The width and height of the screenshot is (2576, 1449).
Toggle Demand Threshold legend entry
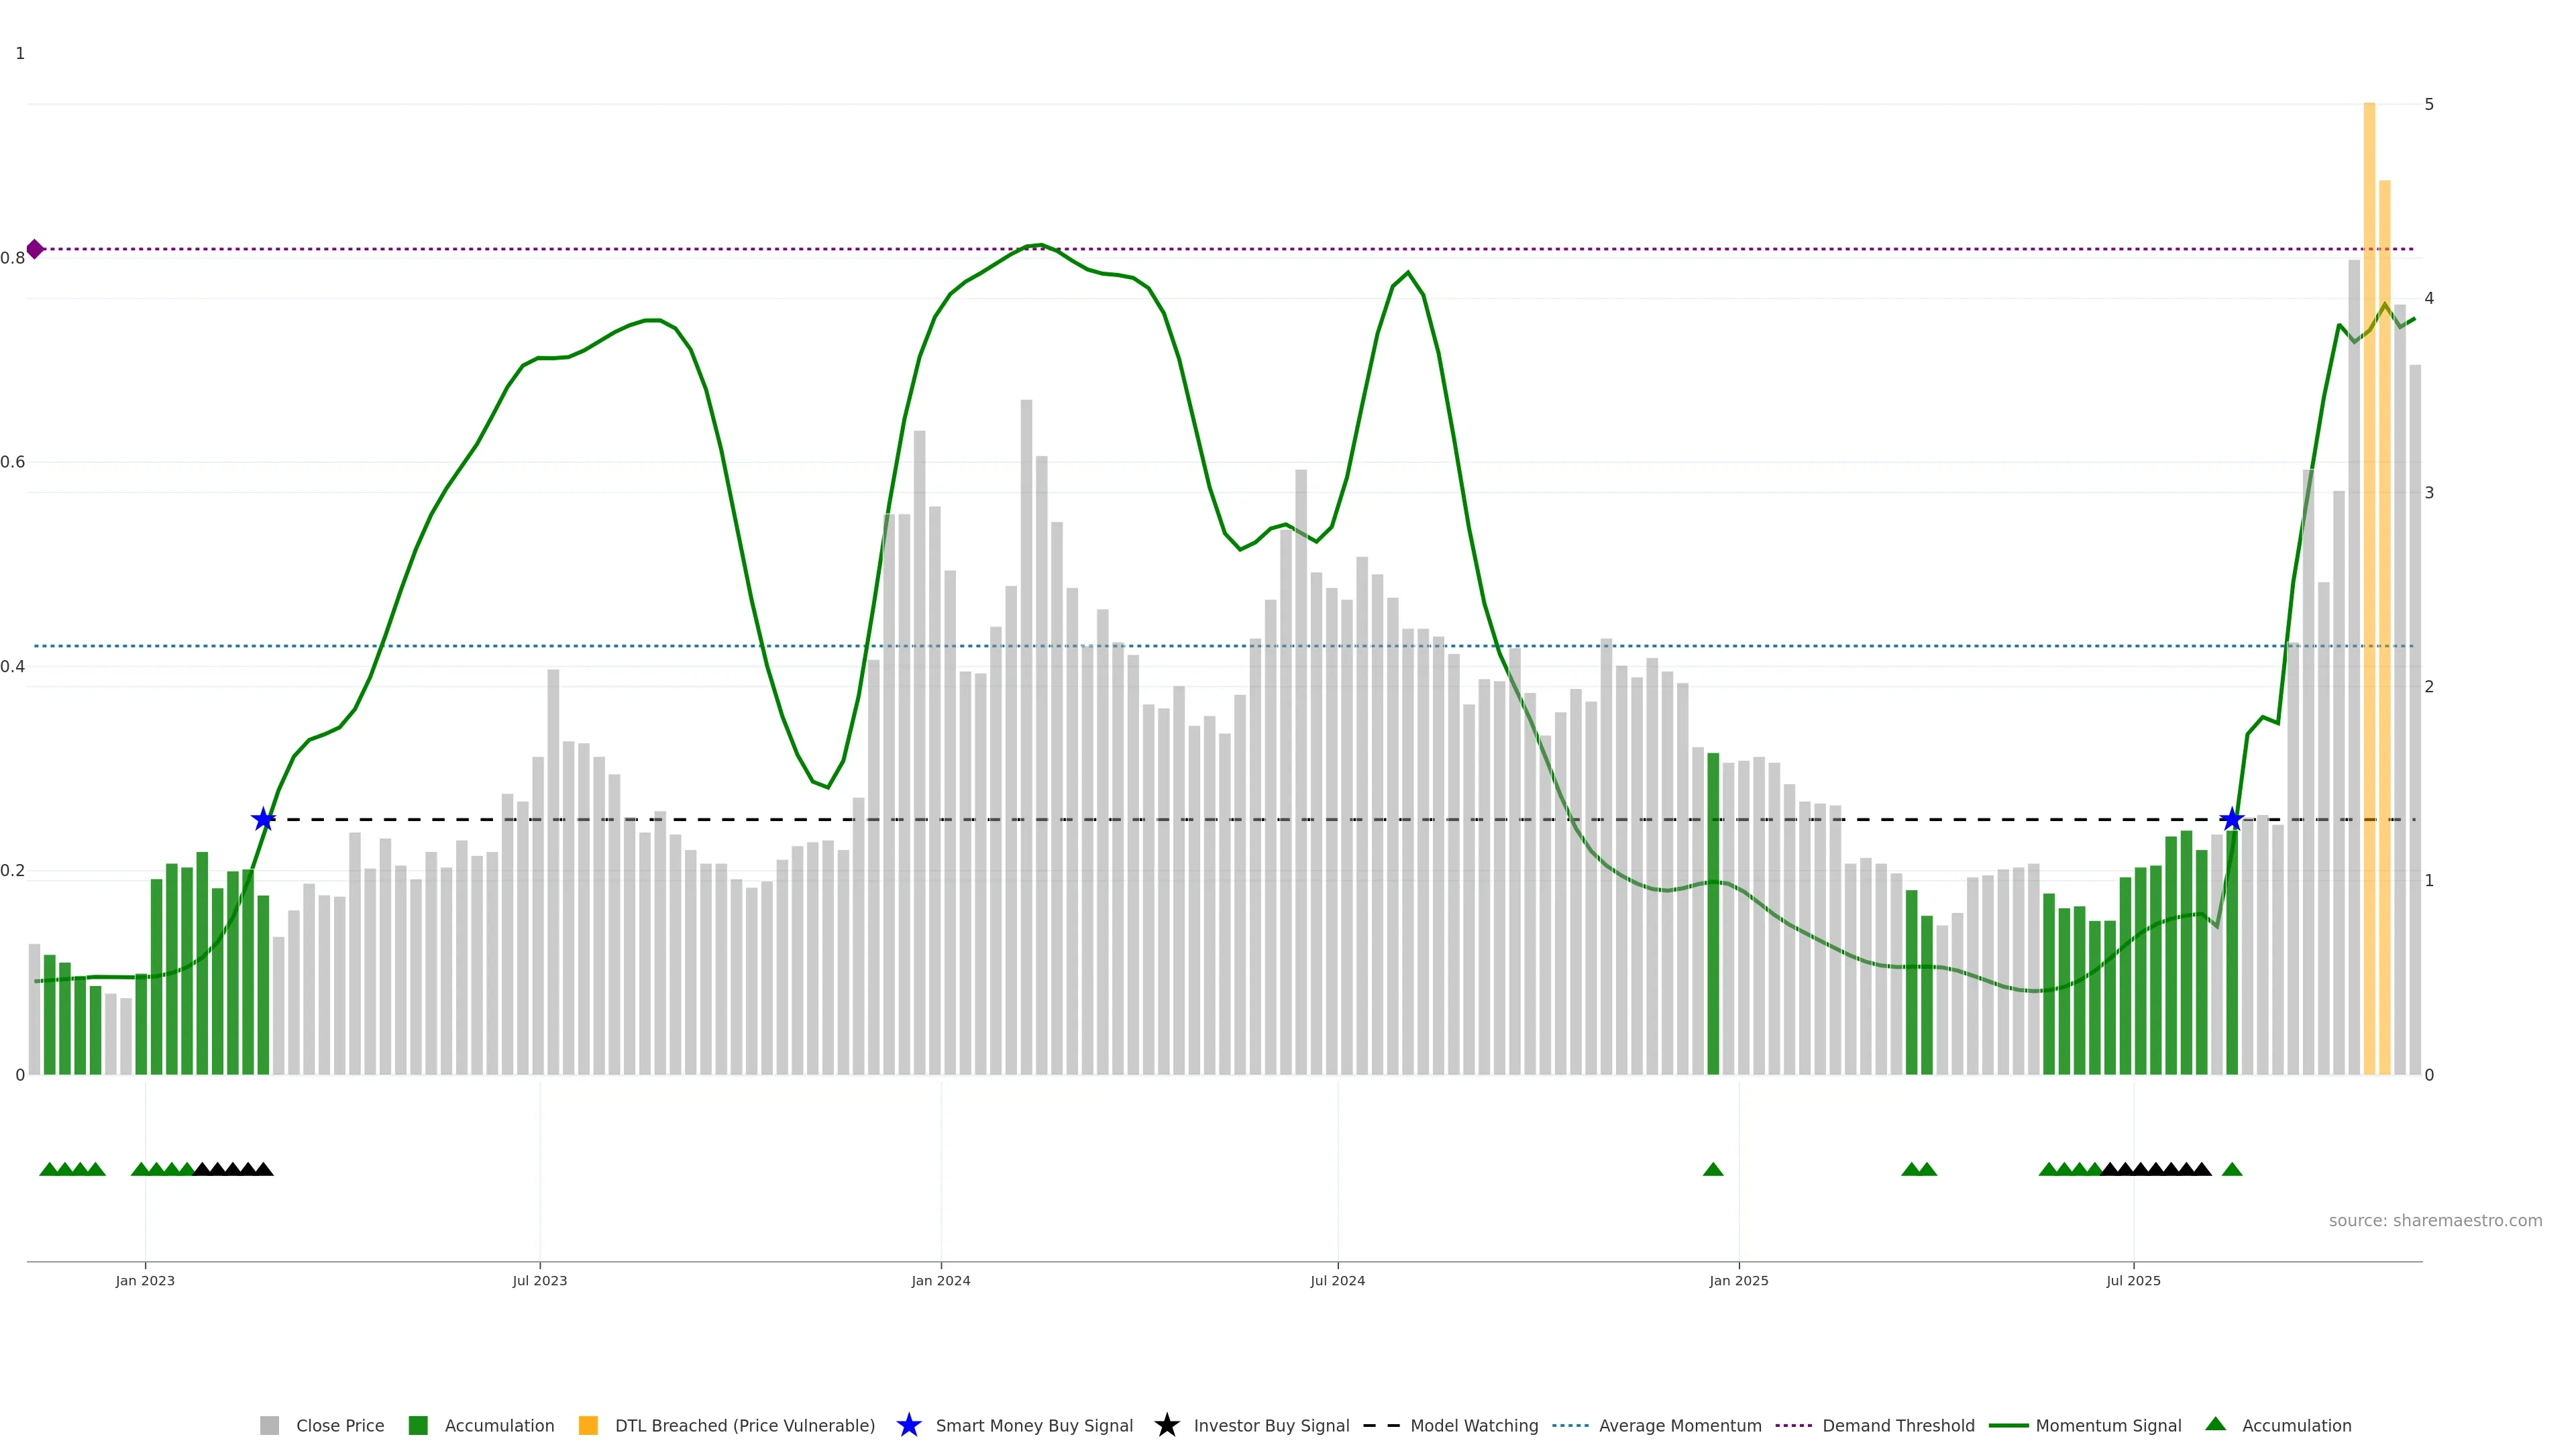[x=1898, y=1426]
